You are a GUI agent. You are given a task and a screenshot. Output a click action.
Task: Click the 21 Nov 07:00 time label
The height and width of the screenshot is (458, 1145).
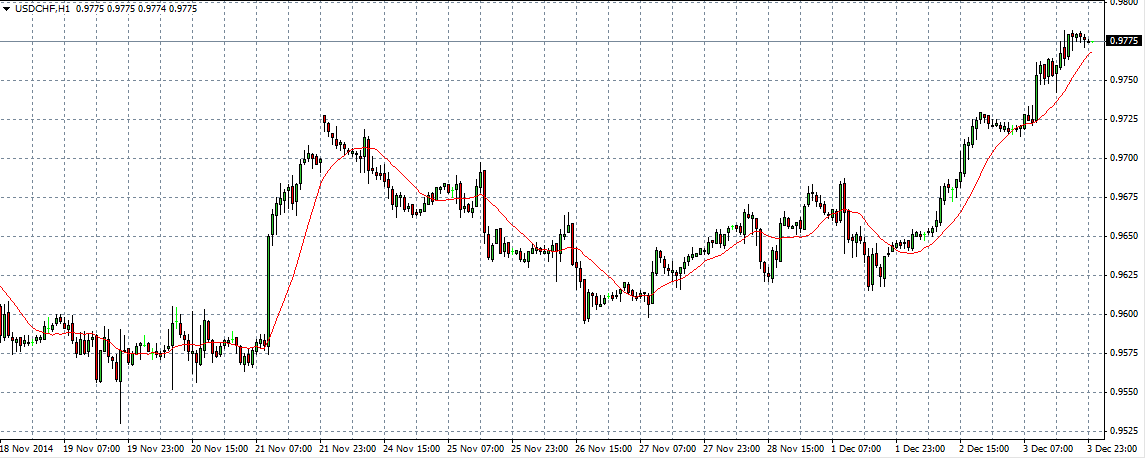(x=285, y=449)
